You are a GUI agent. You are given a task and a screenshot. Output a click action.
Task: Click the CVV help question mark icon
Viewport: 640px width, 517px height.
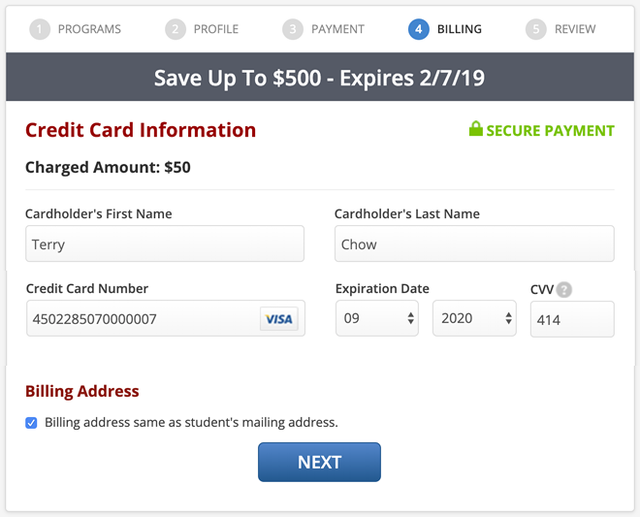565,291
